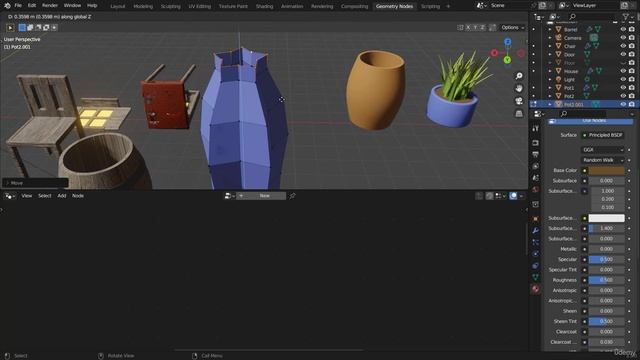
Task: Open outliner display mode dropdown
Action: coord(554,17)
